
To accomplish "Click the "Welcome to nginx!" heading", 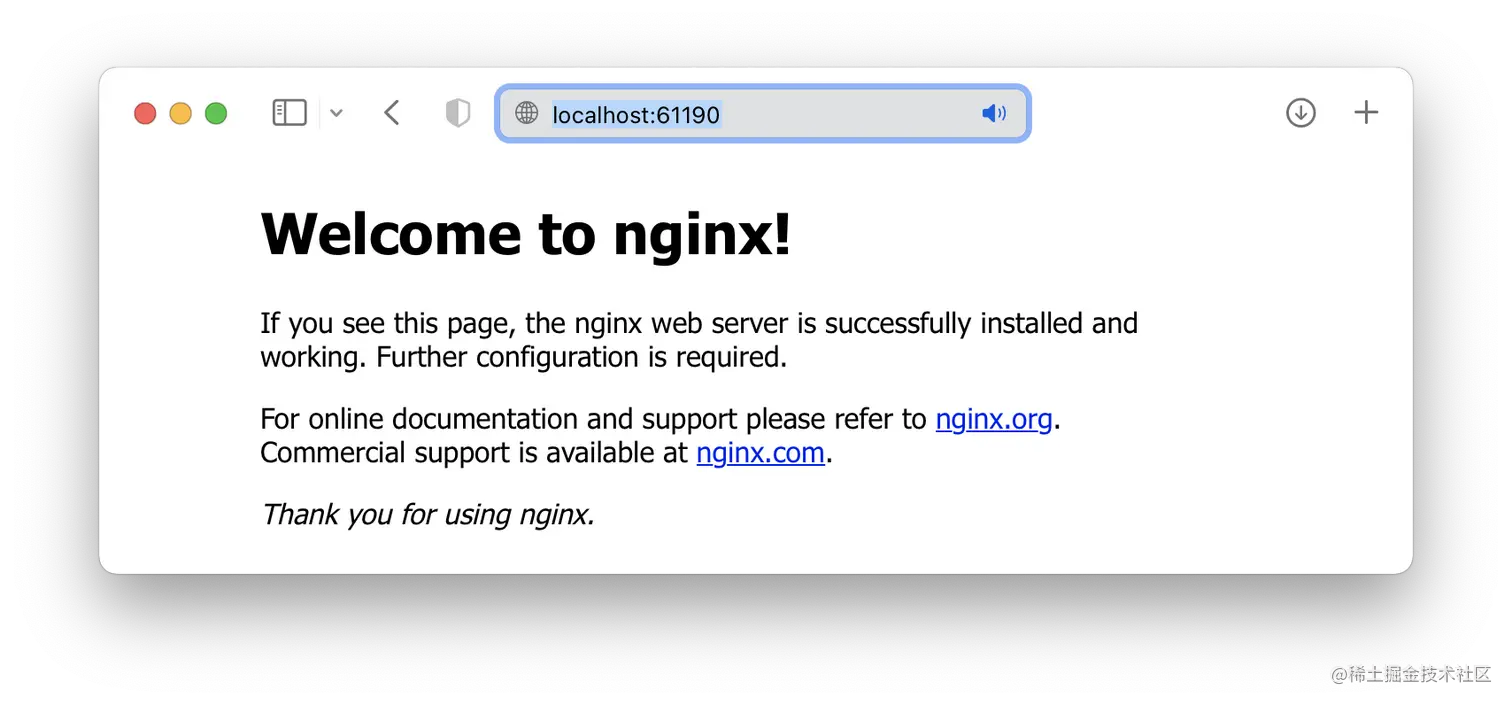I will (x=526, y=234).
